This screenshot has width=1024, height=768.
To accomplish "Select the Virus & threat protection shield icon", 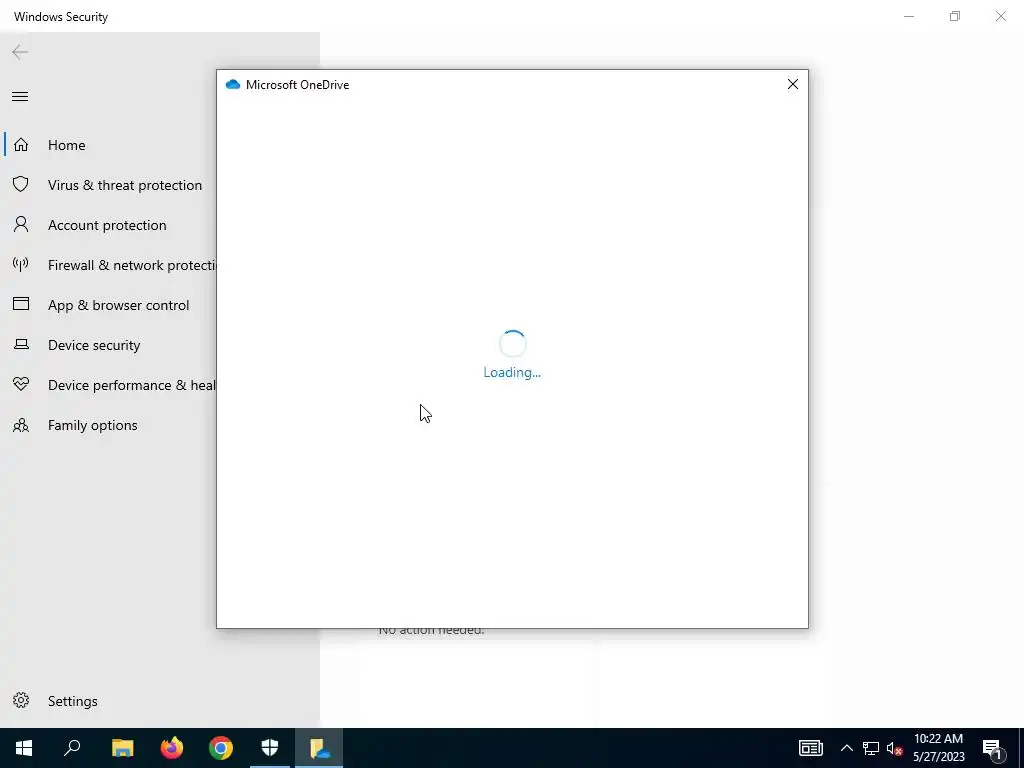I will [x=21, y=184].
